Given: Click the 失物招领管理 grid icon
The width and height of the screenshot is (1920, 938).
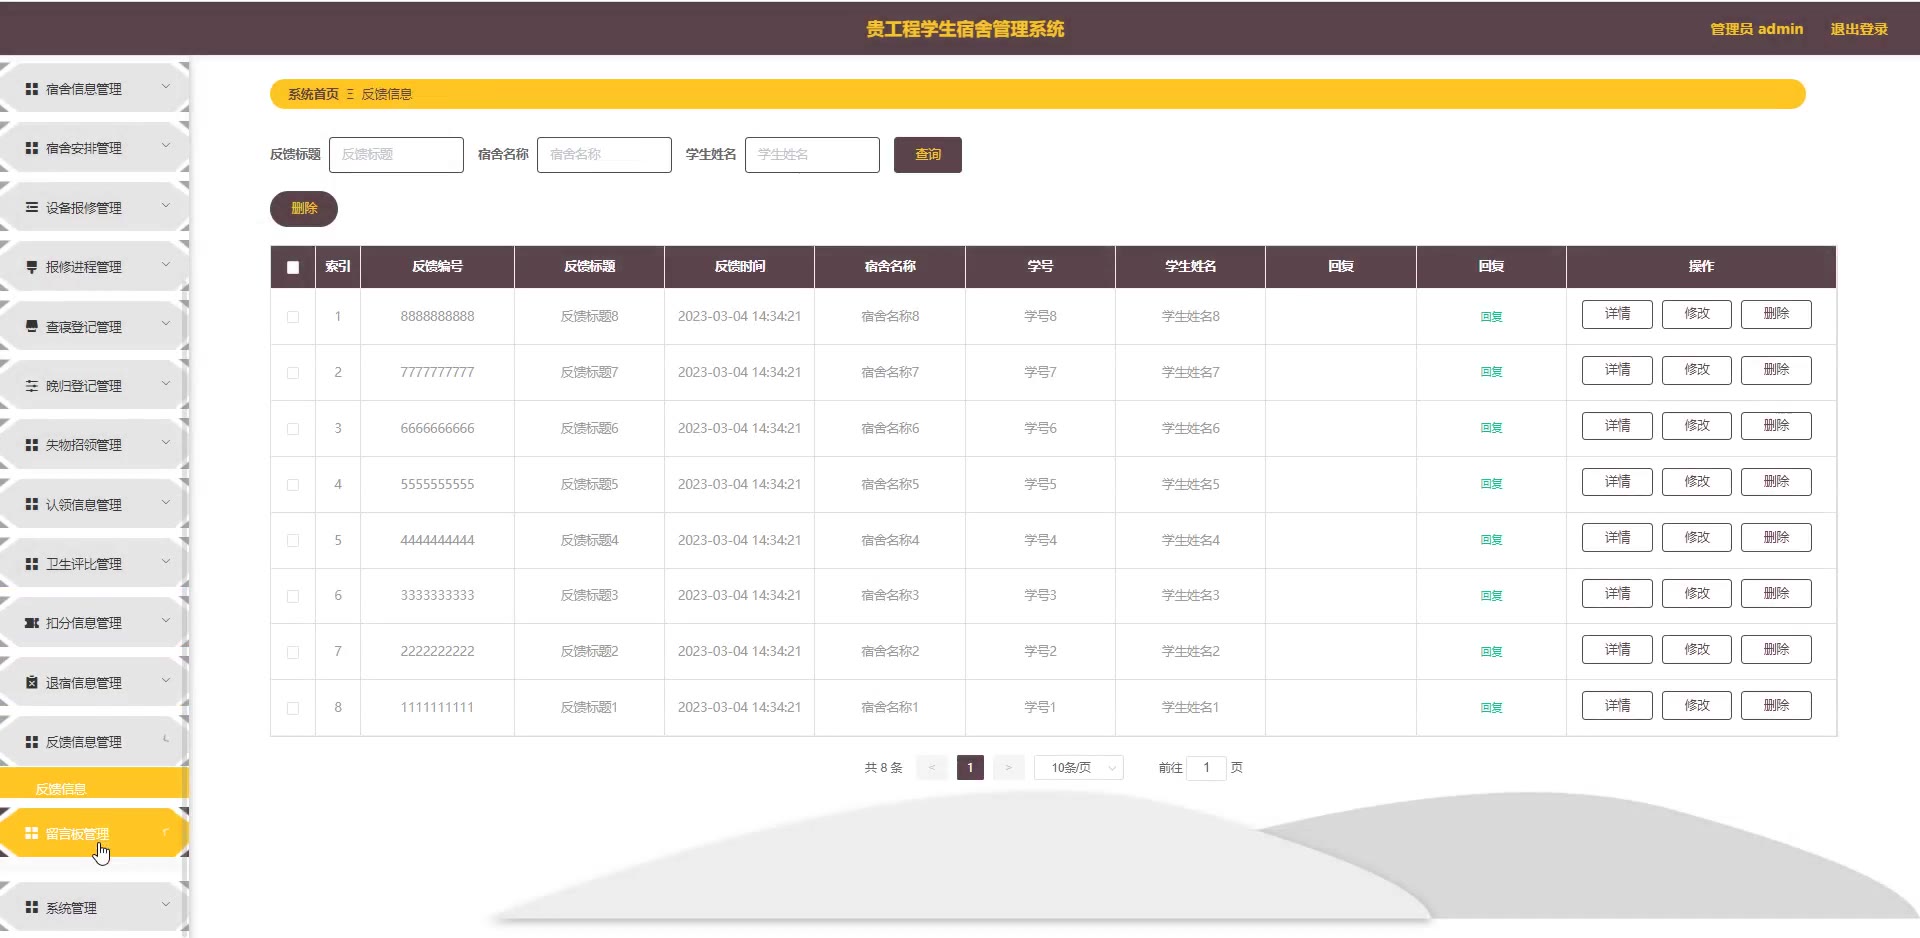Looking at the screenshot, I should 32,445.
